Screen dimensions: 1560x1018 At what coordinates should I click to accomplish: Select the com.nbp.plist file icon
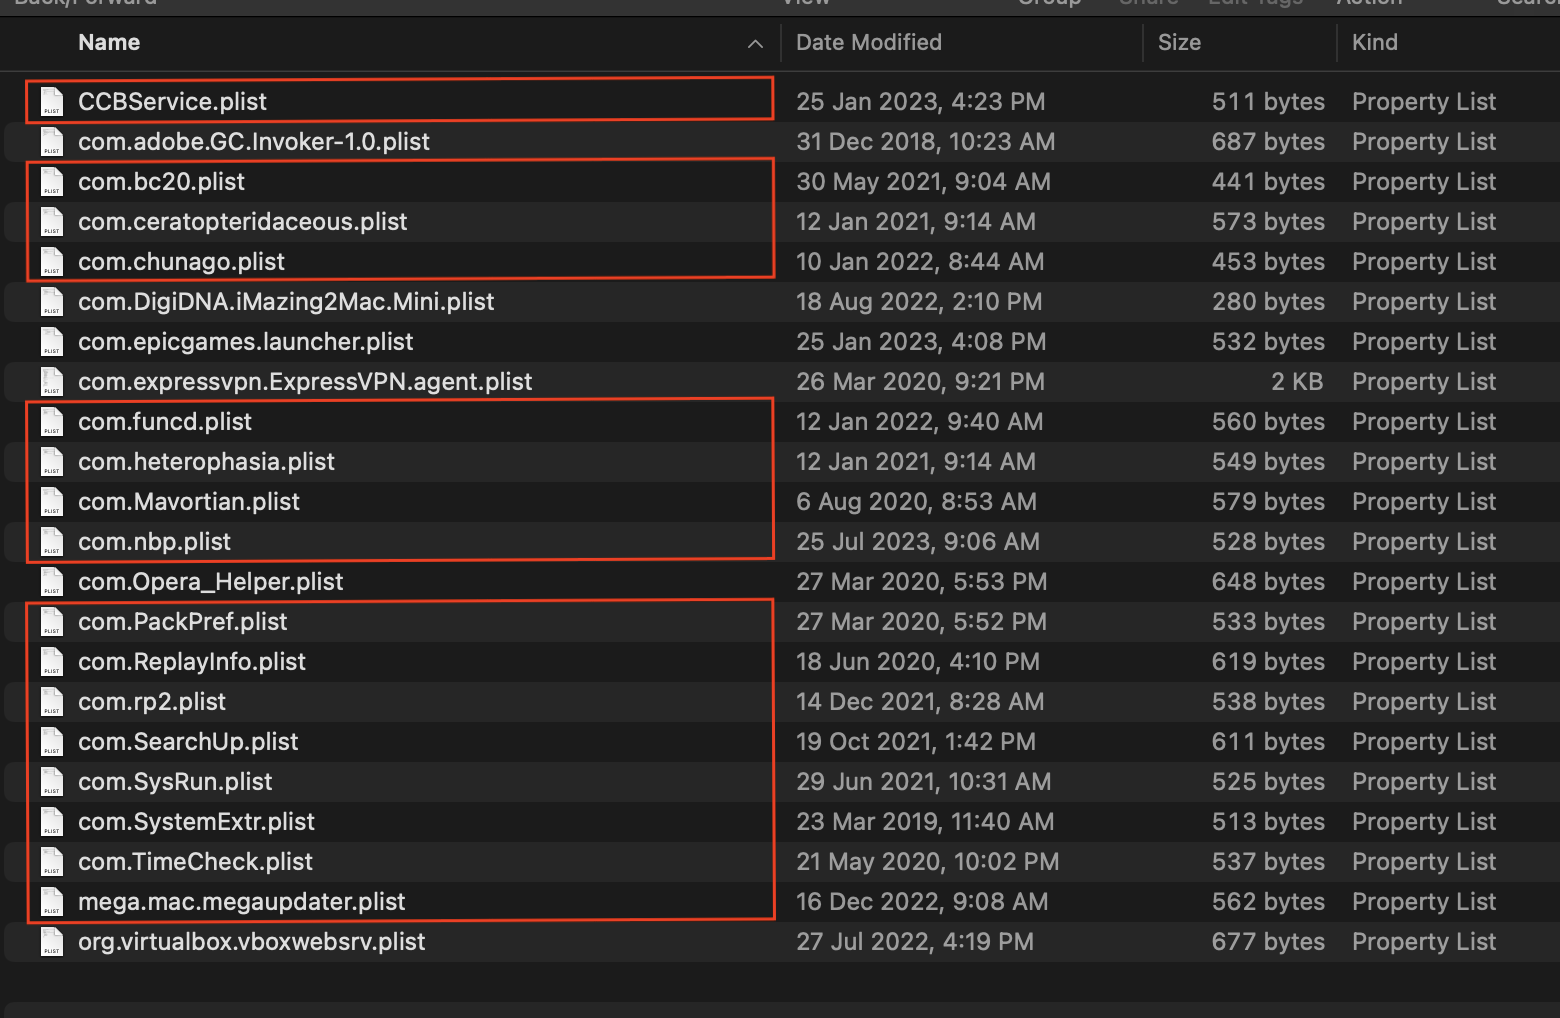pyautogui.click(x=52, y=541)
